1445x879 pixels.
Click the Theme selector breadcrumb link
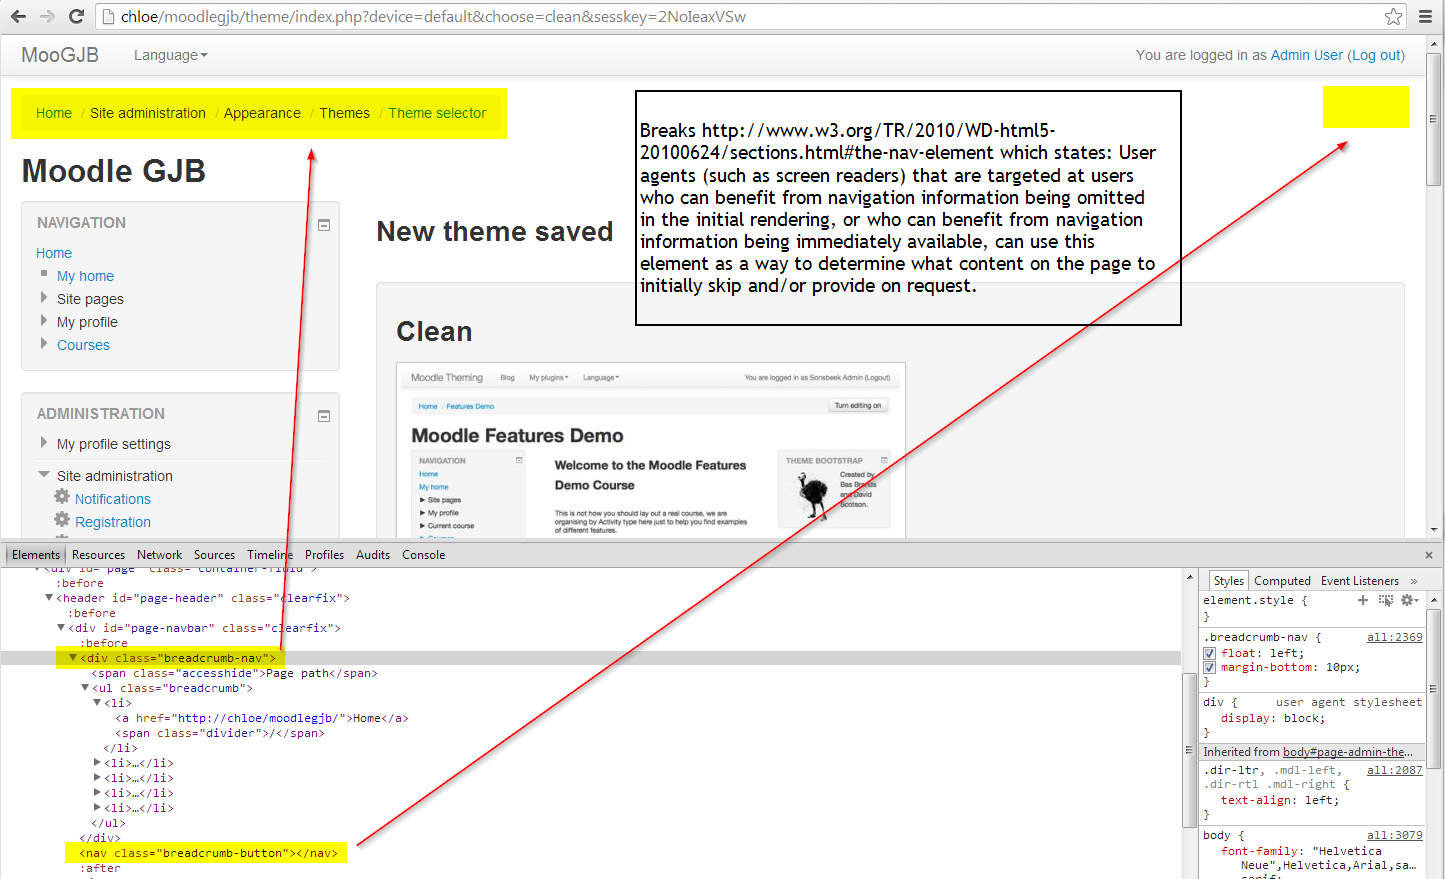click(x=437, y=113)
